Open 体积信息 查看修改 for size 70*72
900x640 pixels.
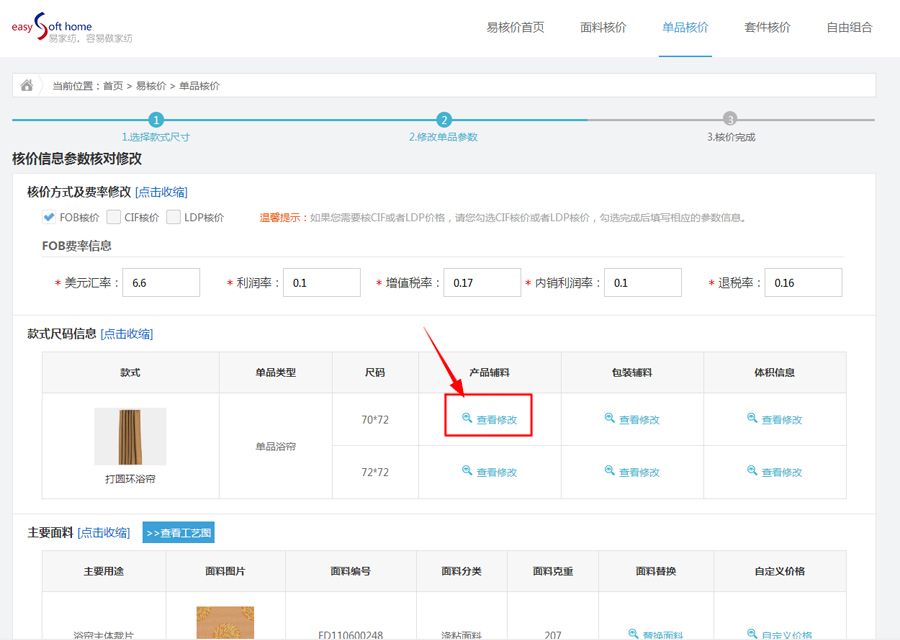click(x=774, y=419)
